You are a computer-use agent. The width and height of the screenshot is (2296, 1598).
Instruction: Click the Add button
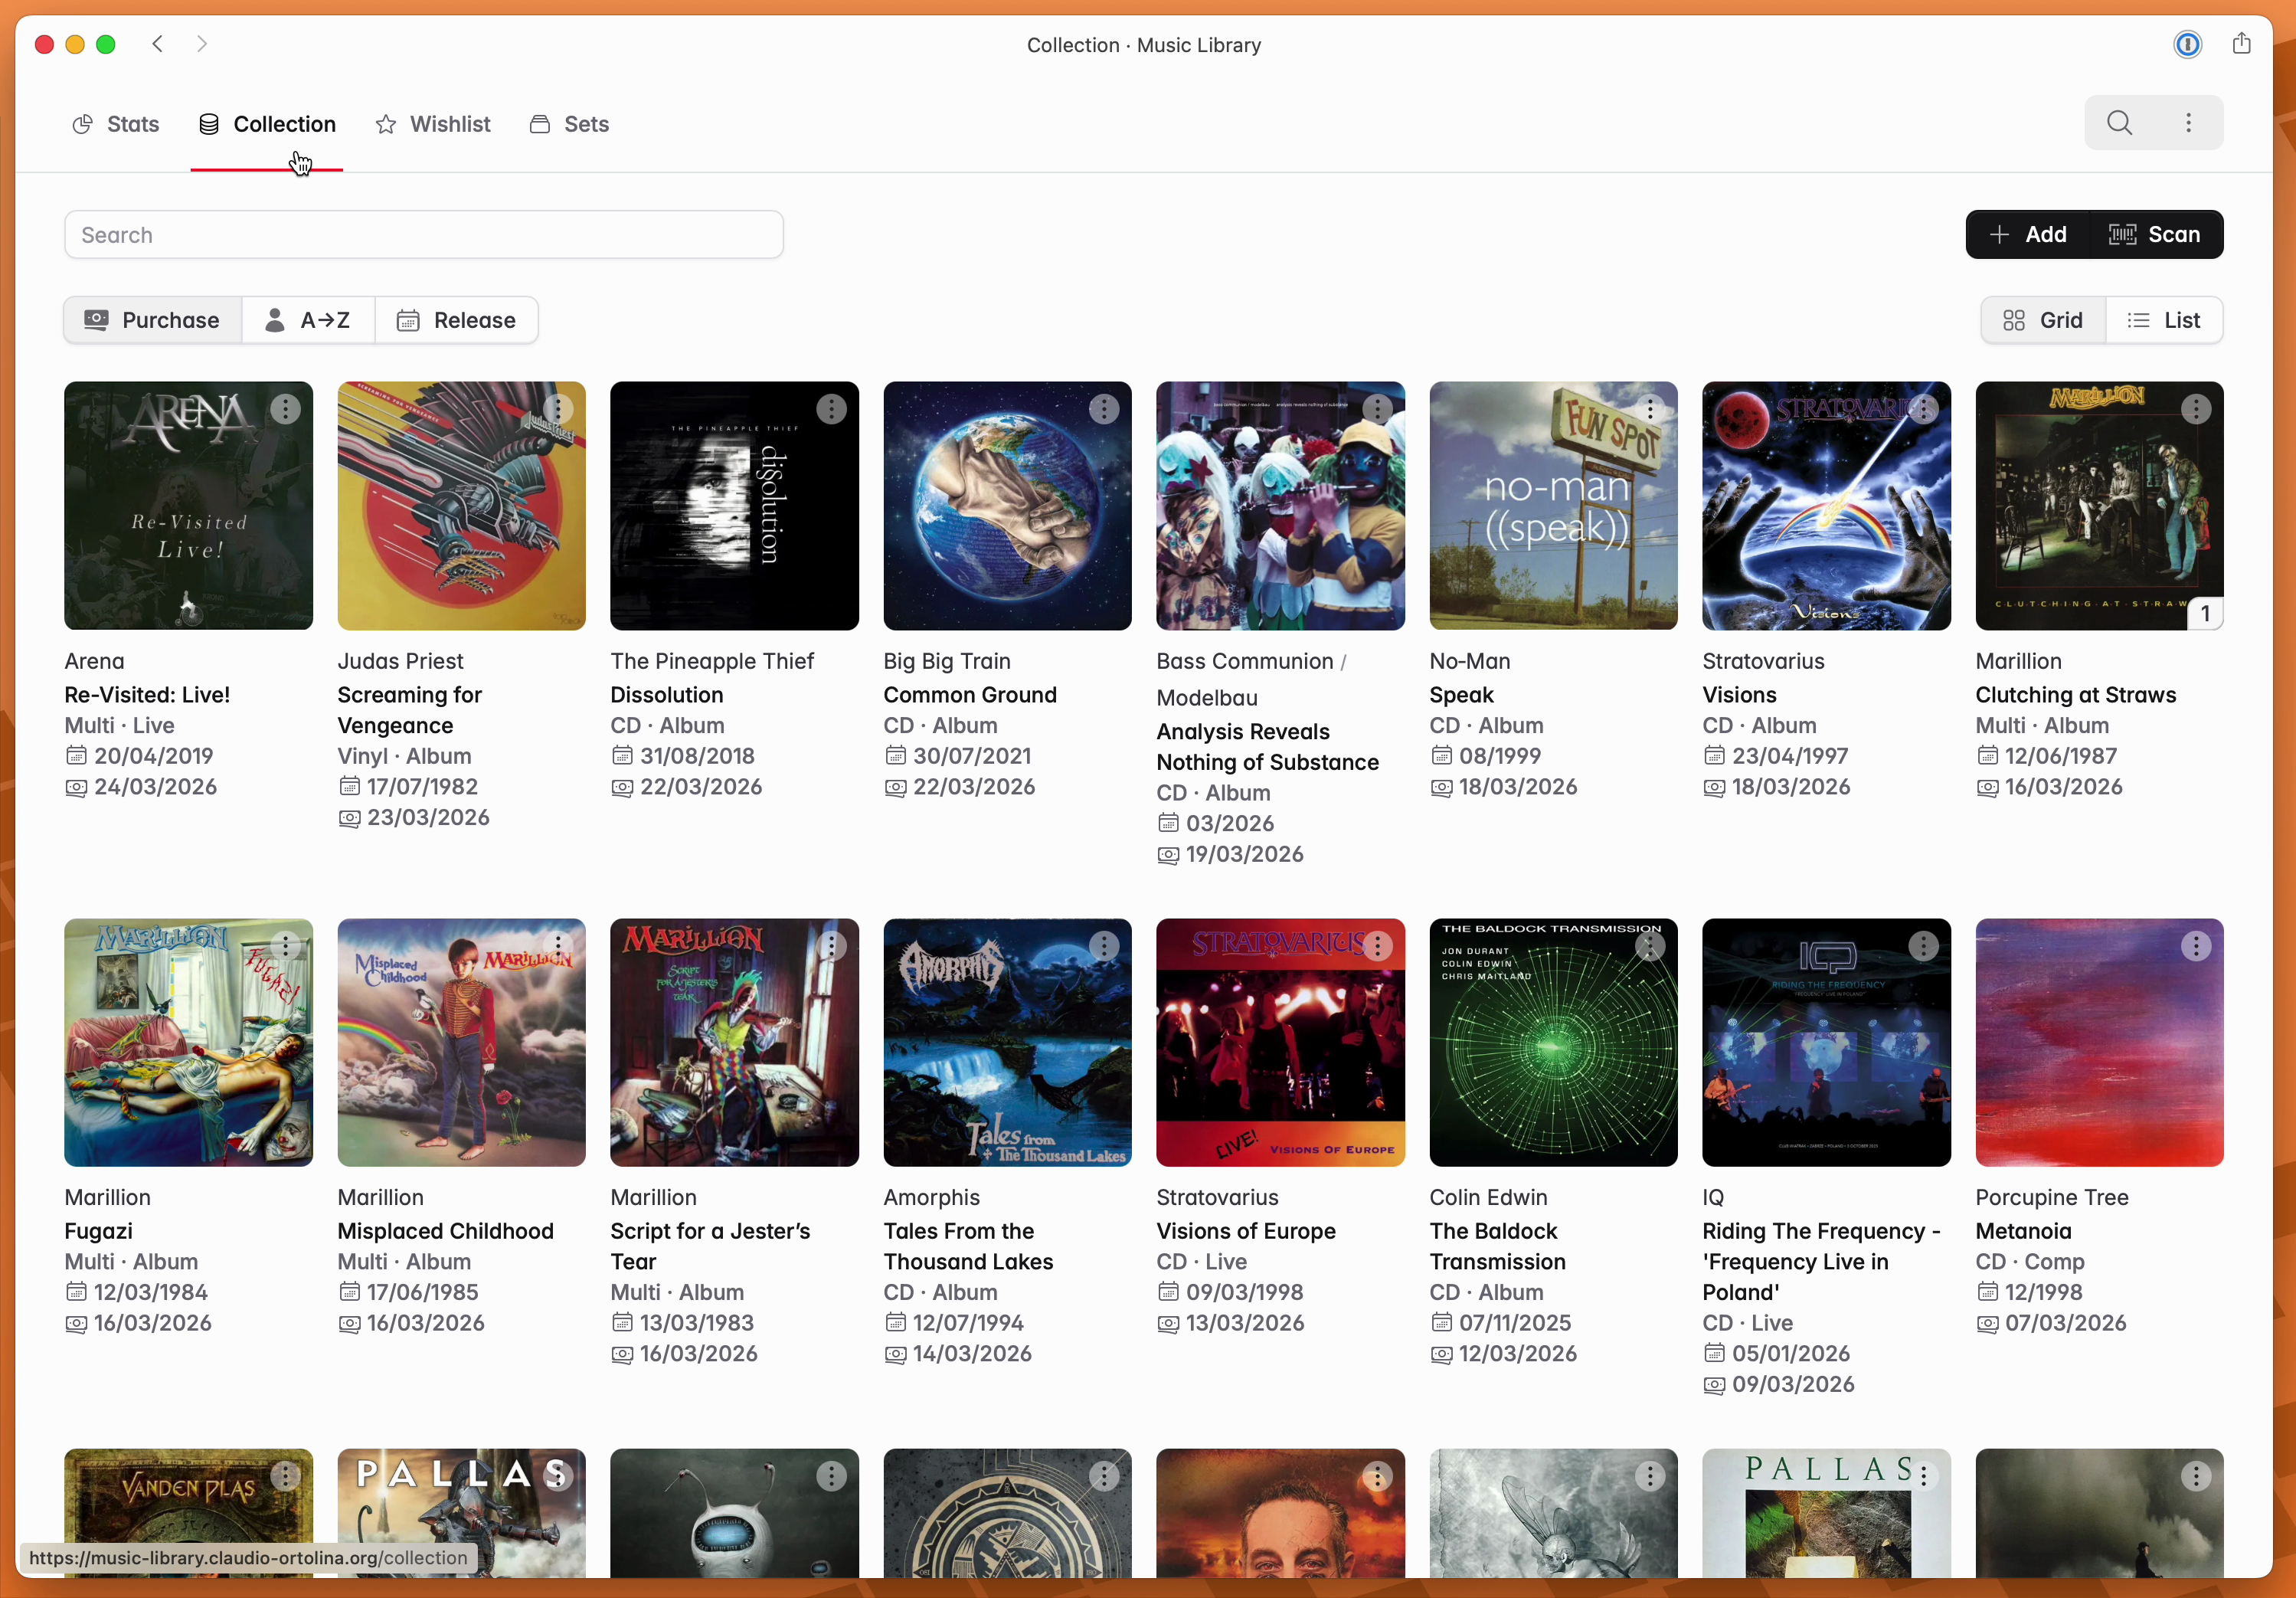2028,234
